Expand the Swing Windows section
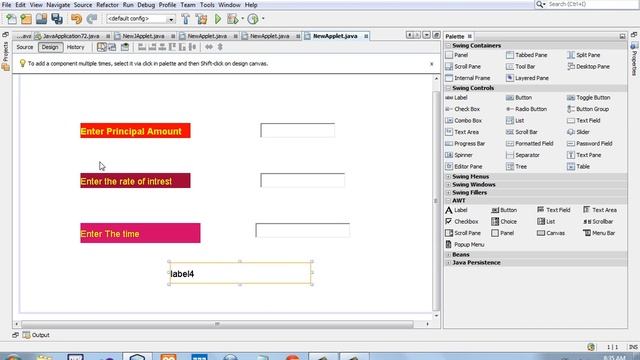 tap(448, 184)
